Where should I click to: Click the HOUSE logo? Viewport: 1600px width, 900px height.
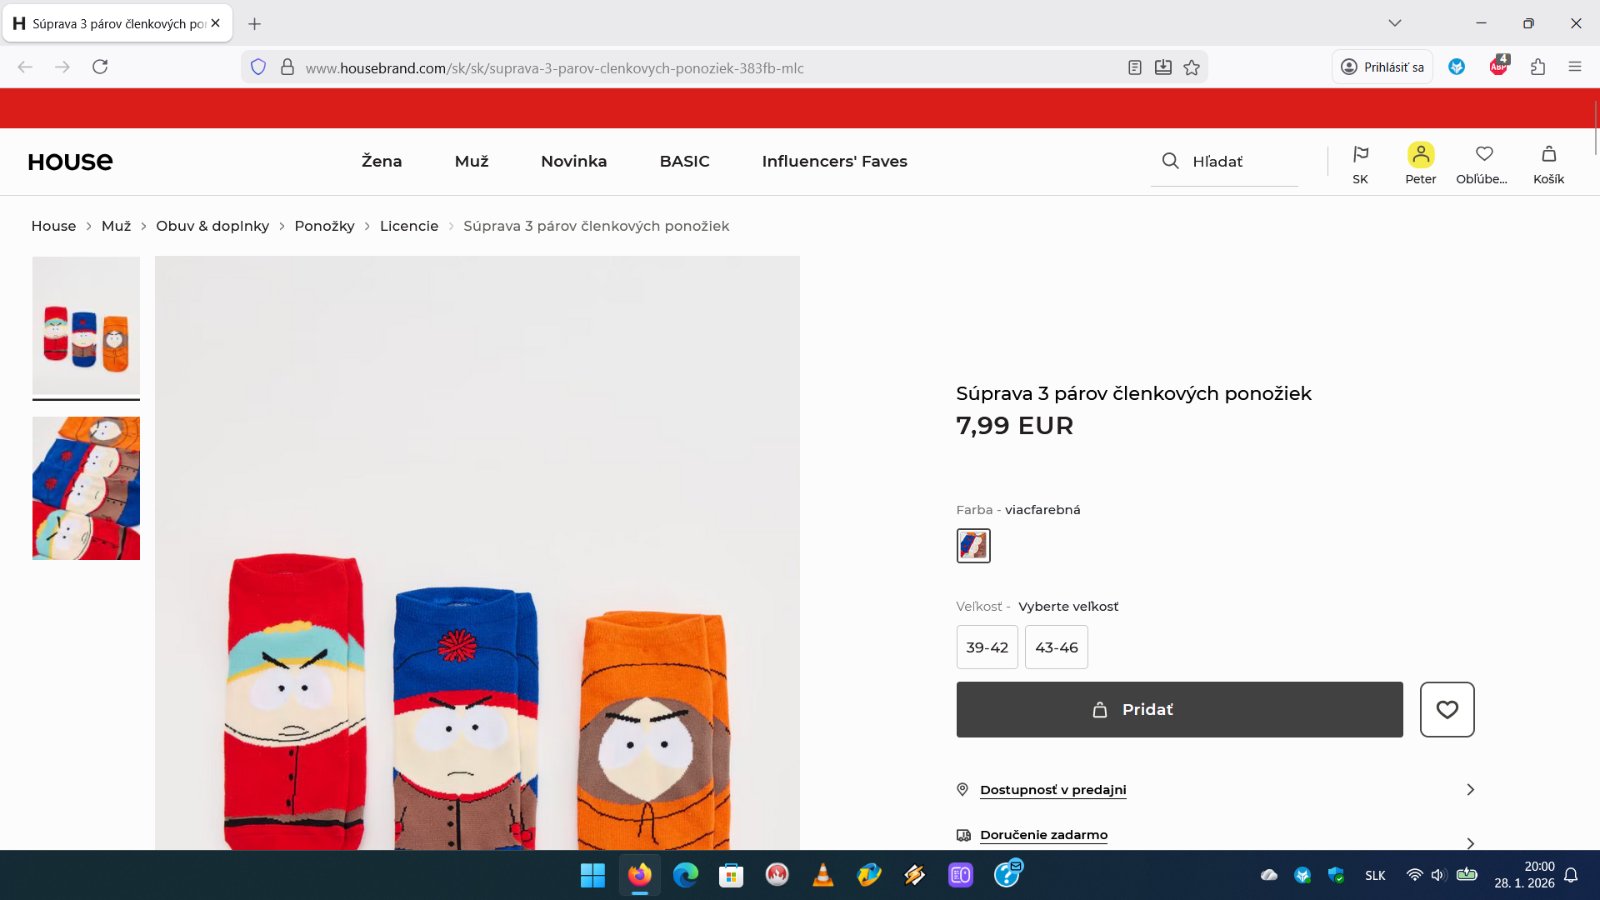click(x=70, y=162)
